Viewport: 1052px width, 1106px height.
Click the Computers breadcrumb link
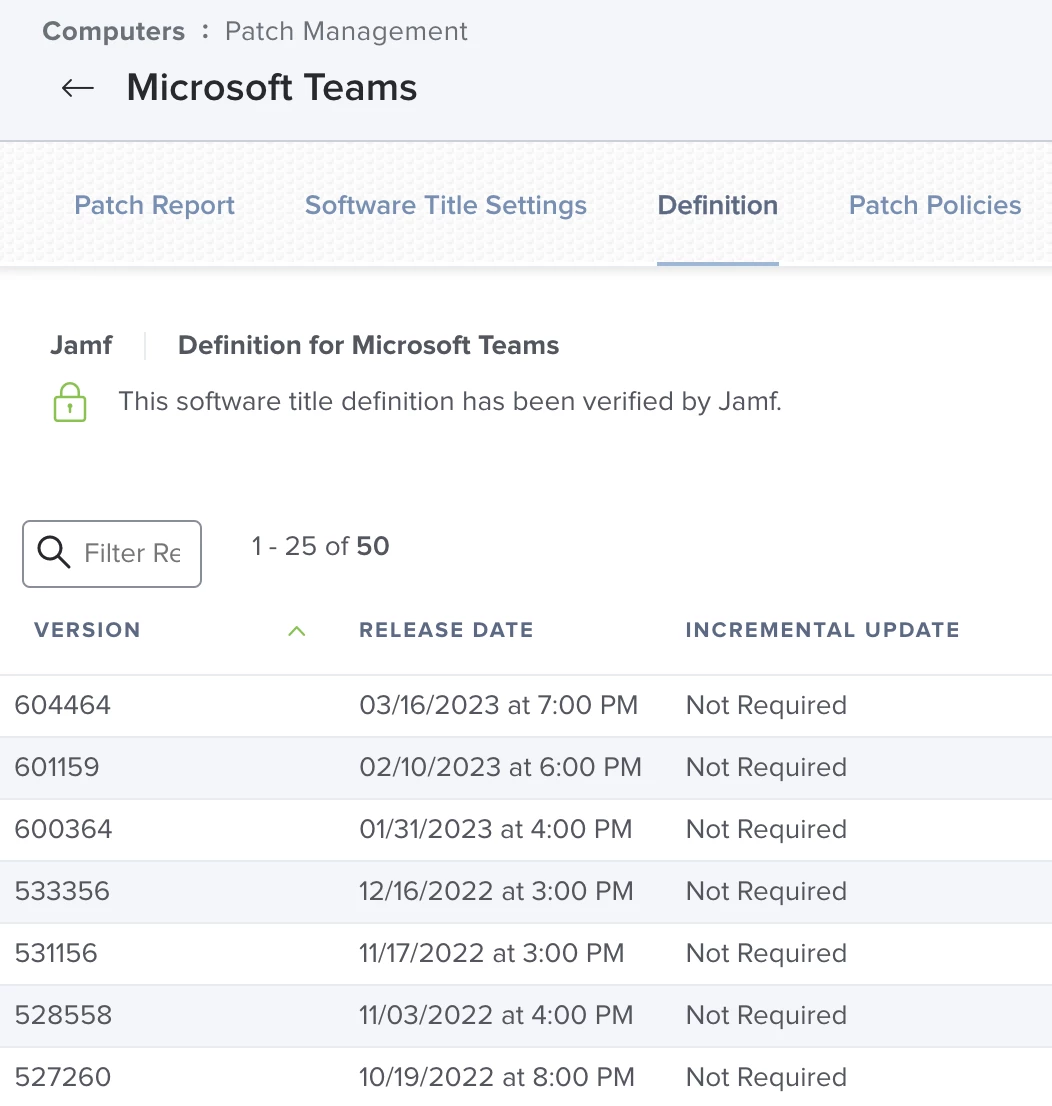(114, 32)
